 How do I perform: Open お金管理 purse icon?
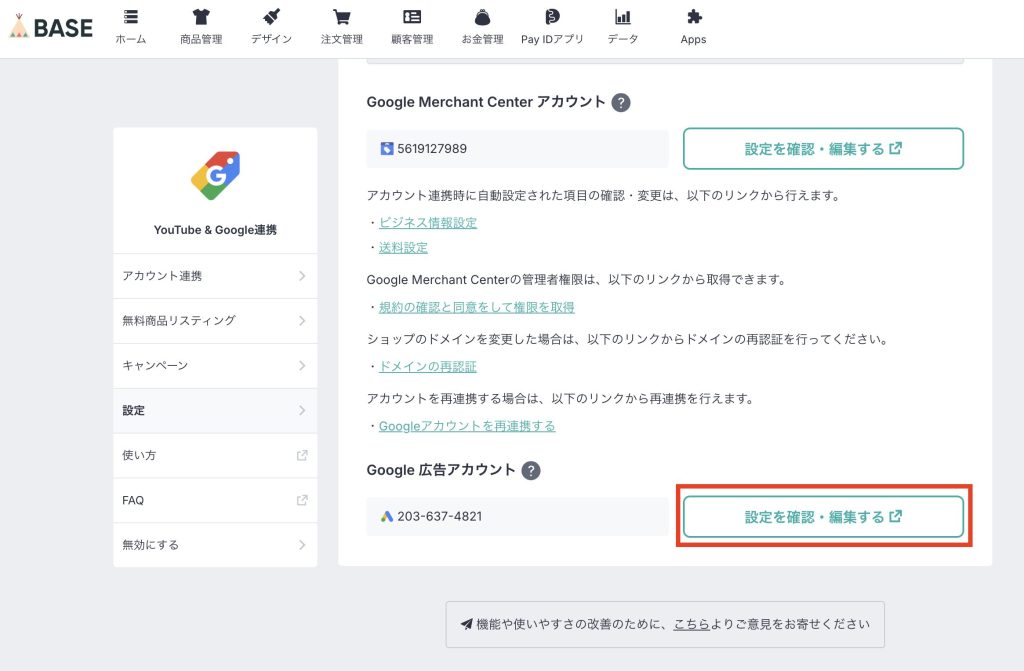click(x=483, y=17)
